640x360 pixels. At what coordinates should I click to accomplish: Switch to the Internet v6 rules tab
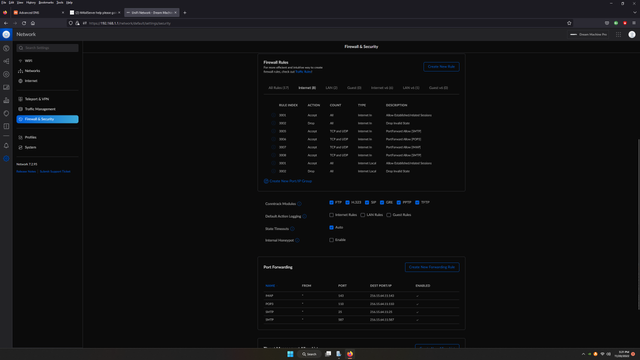point(382,88)
